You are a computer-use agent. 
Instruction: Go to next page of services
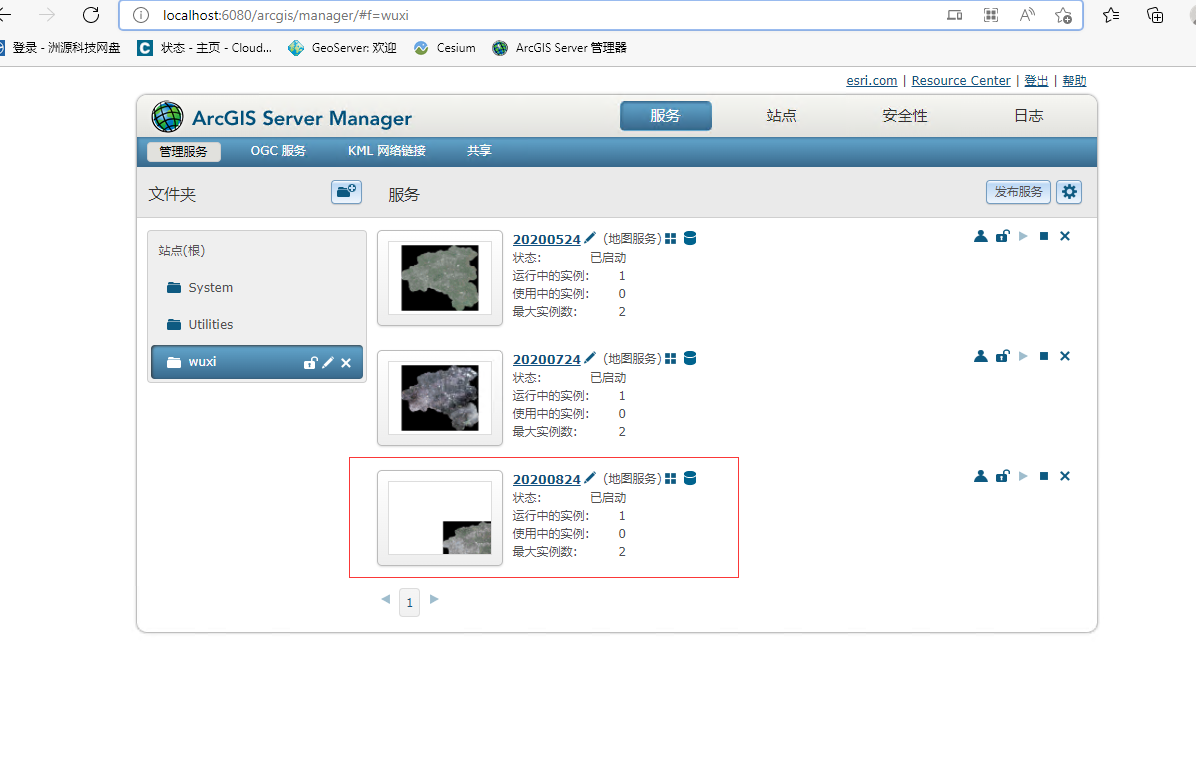pyautogui.click(x=434, y=599)
